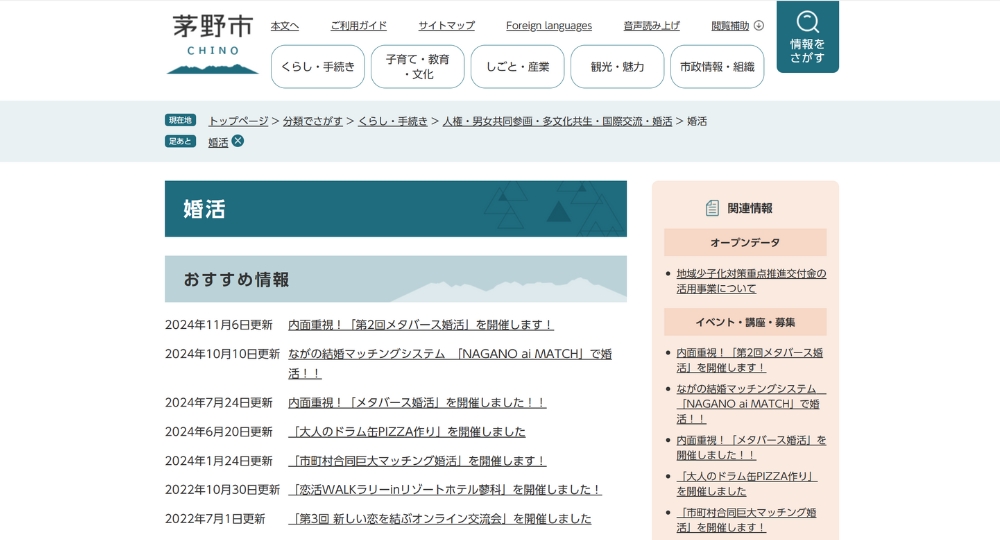Click the Chino city logo
The width and height of the screenshot is (1000, 540).
point(212,44)
